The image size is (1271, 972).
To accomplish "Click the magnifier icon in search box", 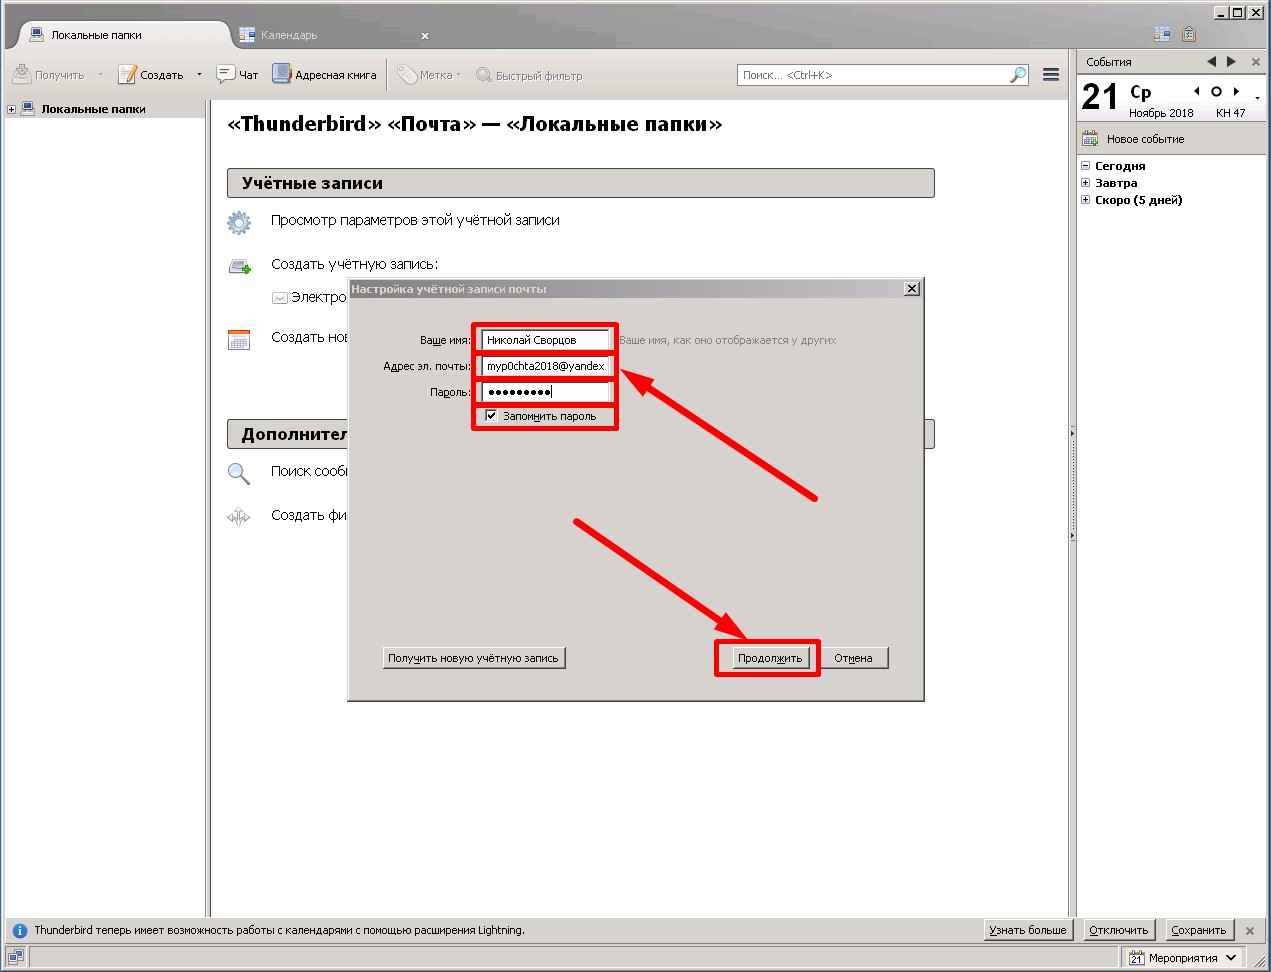I will [x=1018, y=75].
